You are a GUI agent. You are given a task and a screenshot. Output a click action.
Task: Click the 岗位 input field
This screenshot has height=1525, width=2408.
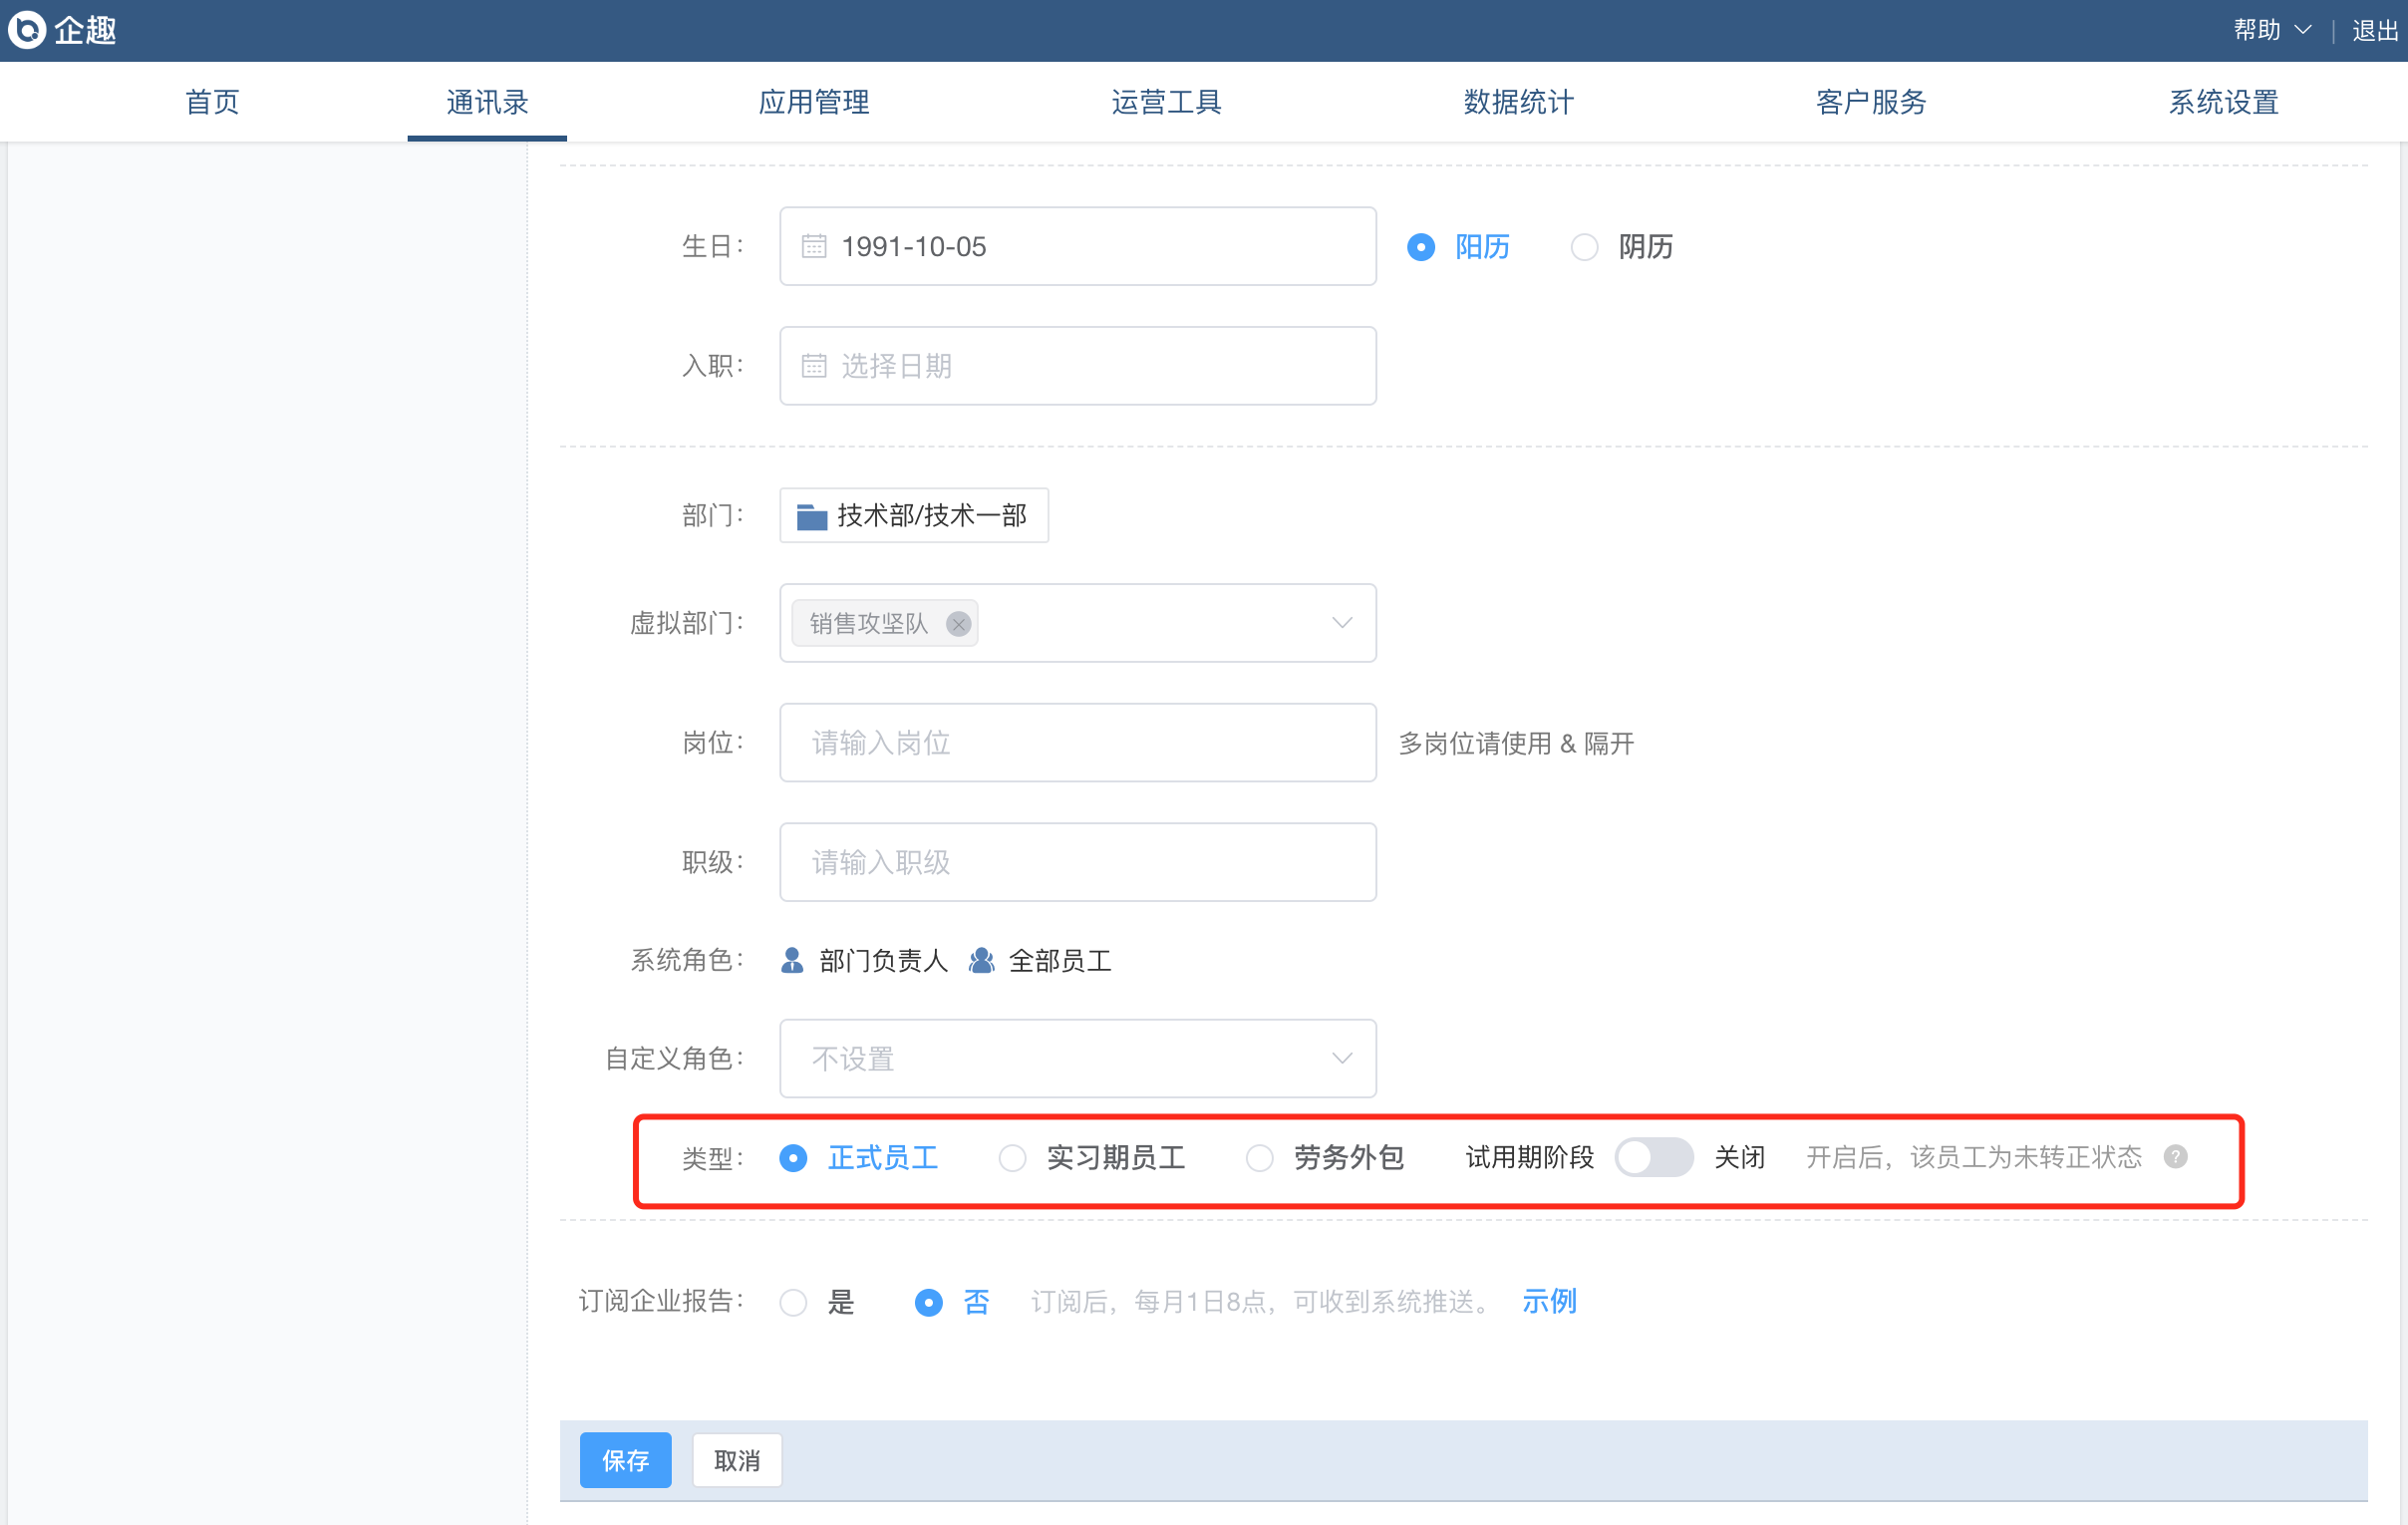pos(1077,743)
